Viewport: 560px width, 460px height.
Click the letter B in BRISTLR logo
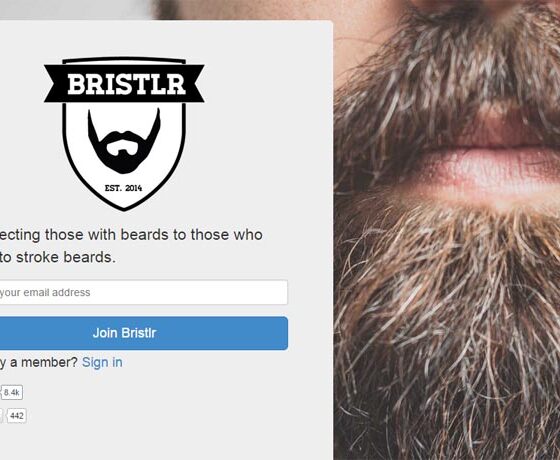pos(76,84)
